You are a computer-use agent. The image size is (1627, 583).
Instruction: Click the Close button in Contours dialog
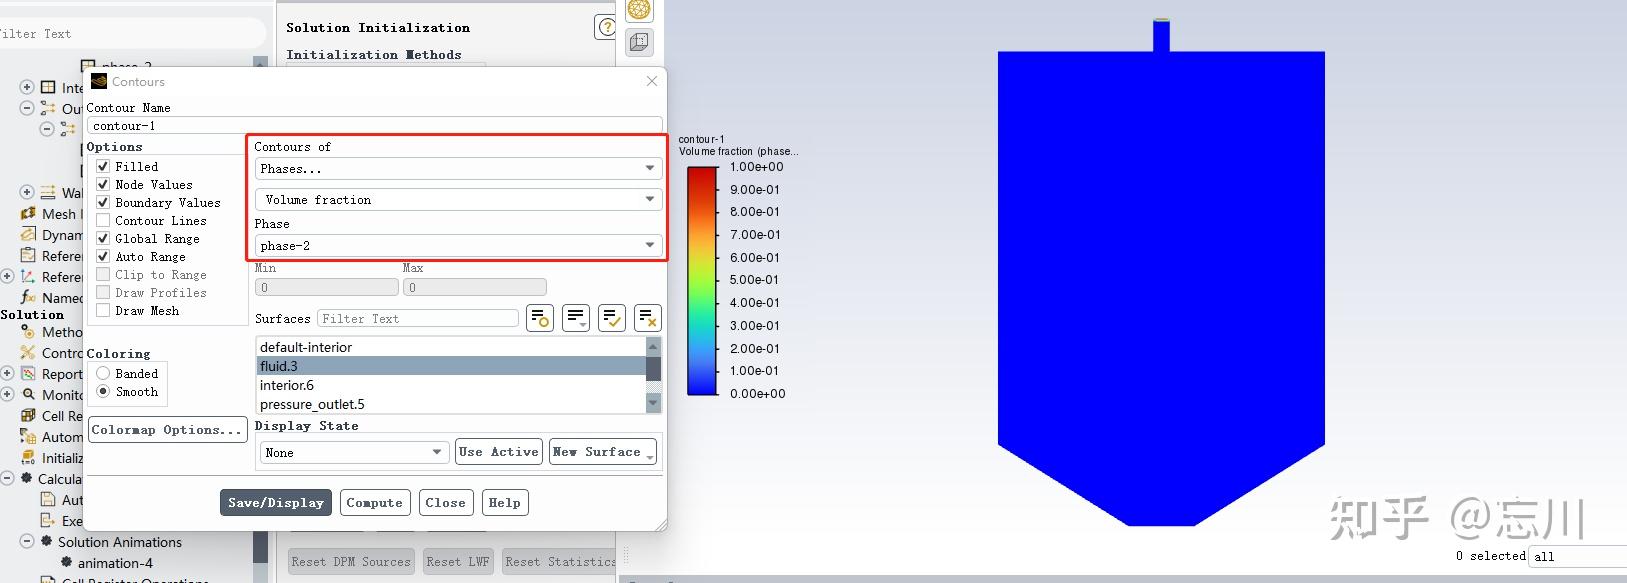pyautogui.click(x=445, y=502)
